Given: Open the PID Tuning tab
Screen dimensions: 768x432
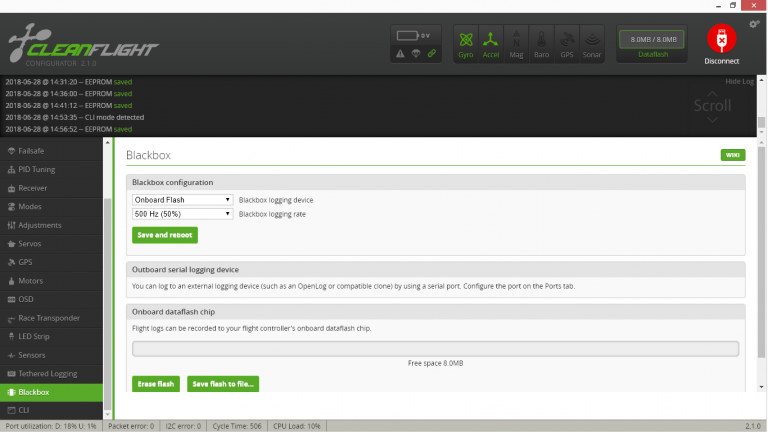Looking at the screenshot, I should (37, 170).
